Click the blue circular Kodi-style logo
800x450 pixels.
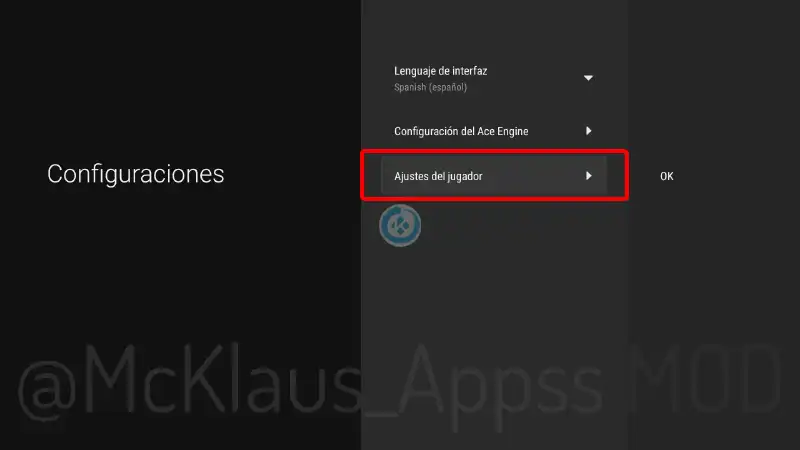pos(400,225)
